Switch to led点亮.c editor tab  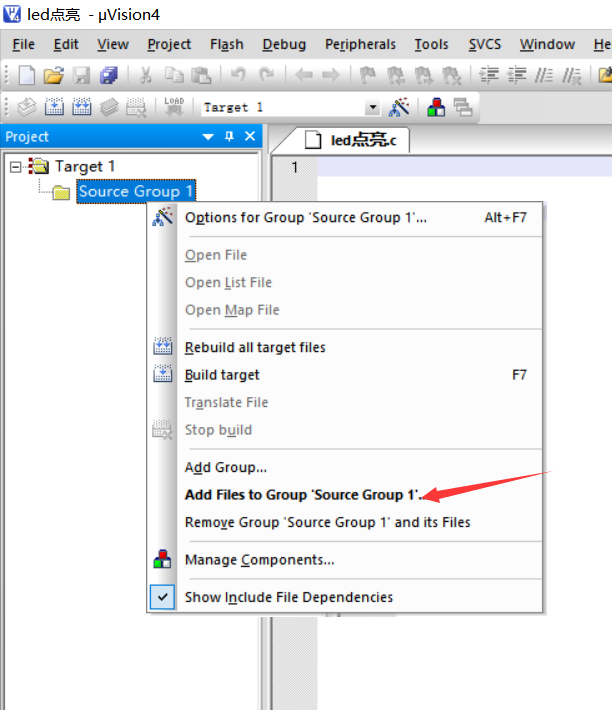352,140
